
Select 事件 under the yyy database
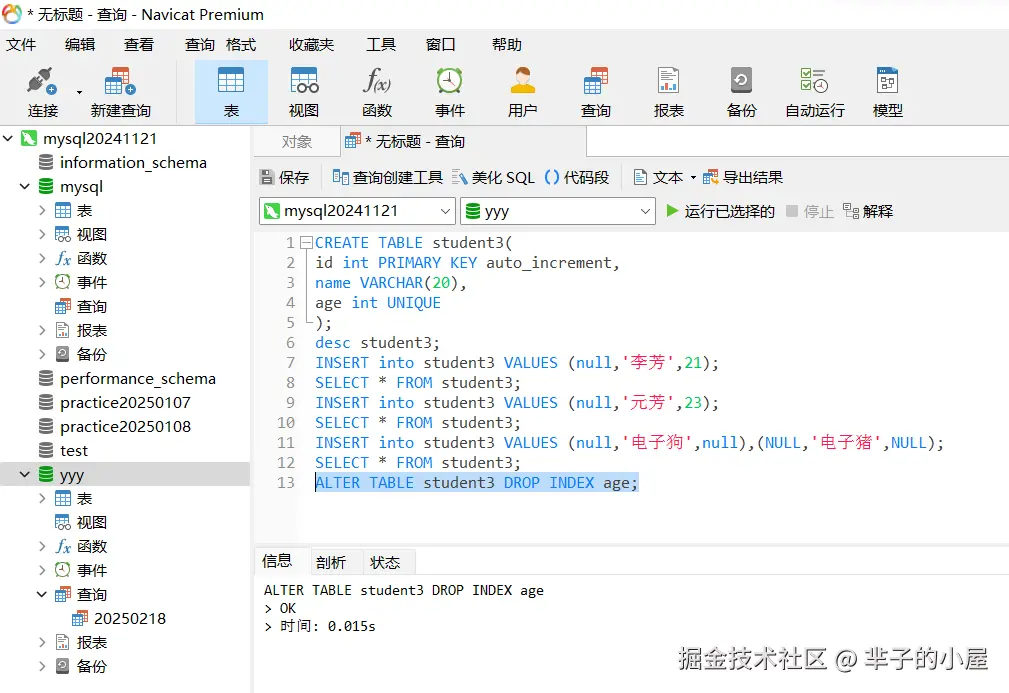click(91, 571)
